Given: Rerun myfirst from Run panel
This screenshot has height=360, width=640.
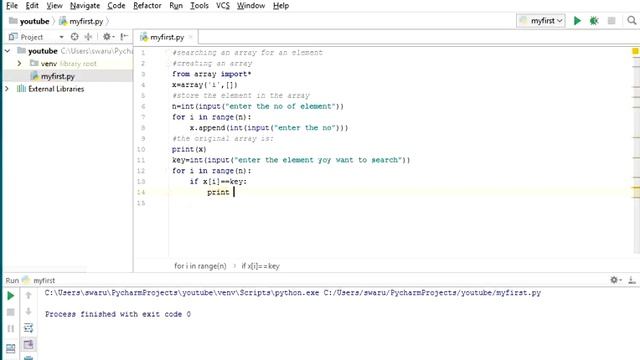Looking at the screenshot, I should click(11, 296).
